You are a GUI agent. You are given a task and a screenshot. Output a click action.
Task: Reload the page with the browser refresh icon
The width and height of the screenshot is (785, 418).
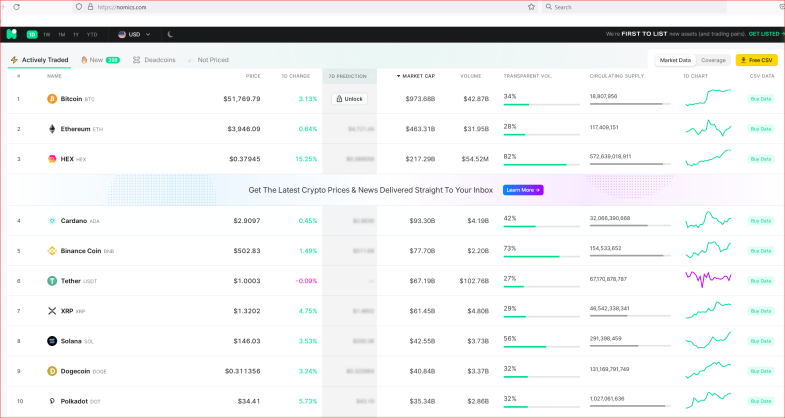17,7
